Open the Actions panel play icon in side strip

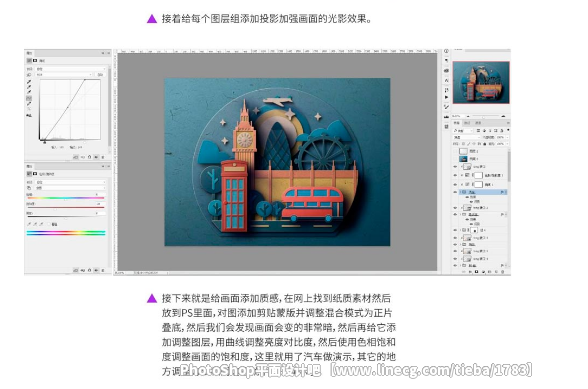click(x=446, y=98)
